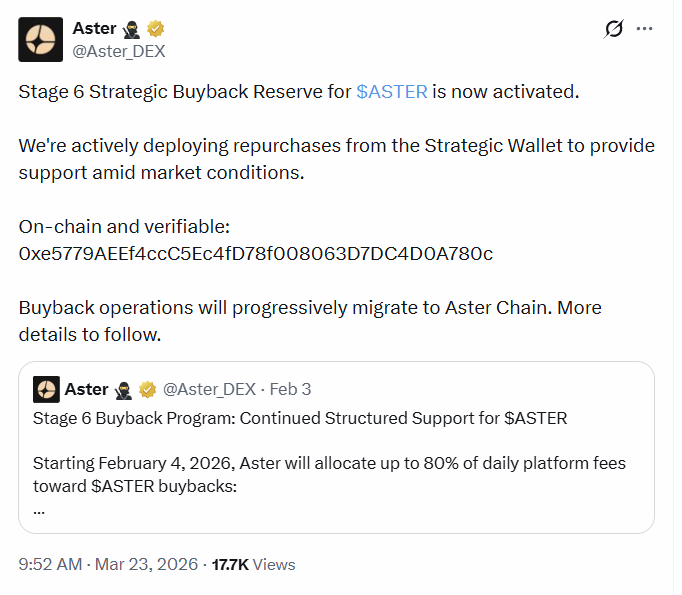Click the small avatar in quoted post
The image size is (682, 595).
46,388
